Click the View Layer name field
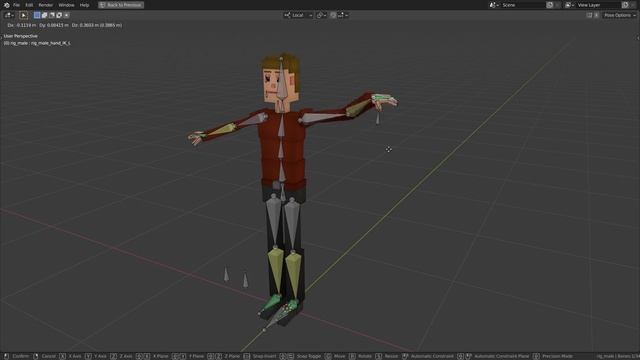 [598, 5]
